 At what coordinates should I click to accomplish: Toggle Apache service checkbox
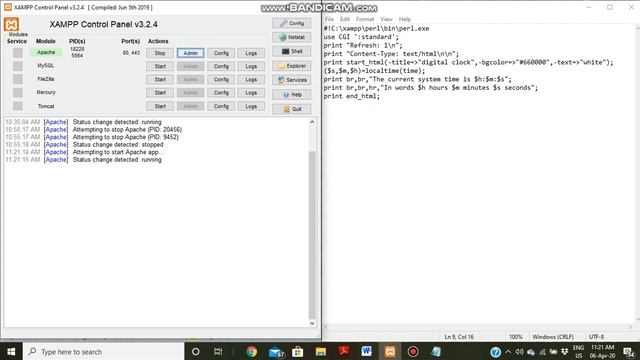(x=18, y=53)
